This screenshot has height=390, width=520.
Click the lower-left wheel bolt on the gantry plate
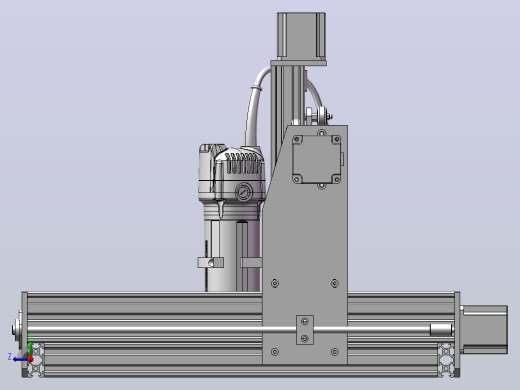tap(275, 352)
